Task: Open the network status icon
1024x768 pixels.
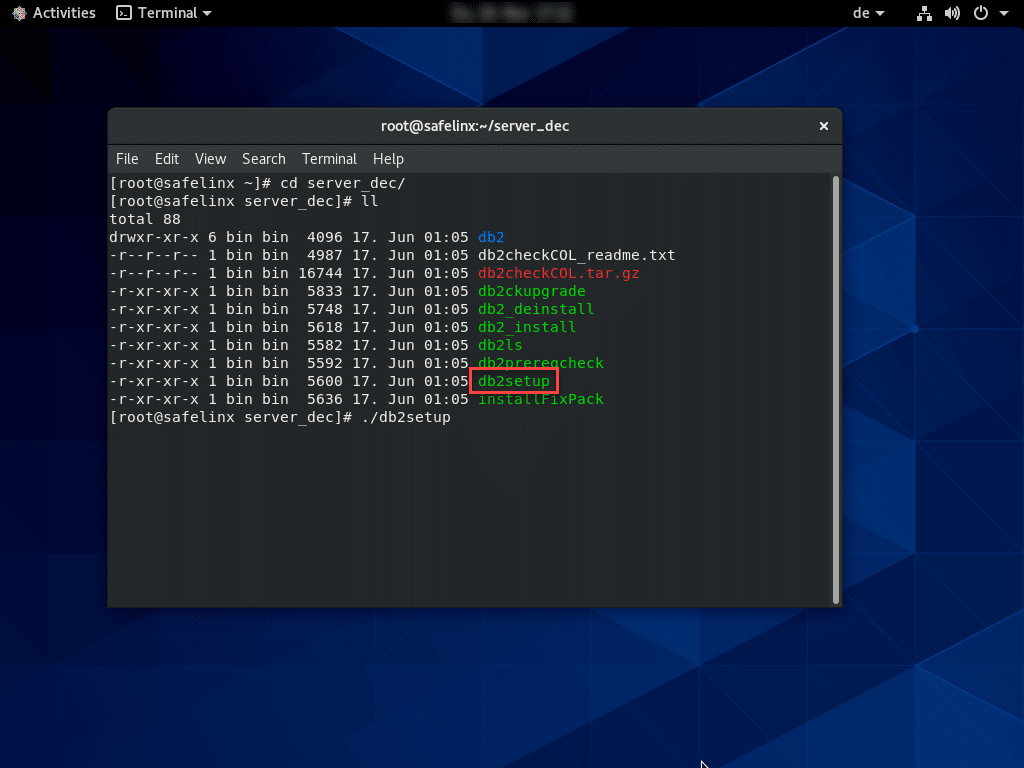Action: (x=925, y=13)
